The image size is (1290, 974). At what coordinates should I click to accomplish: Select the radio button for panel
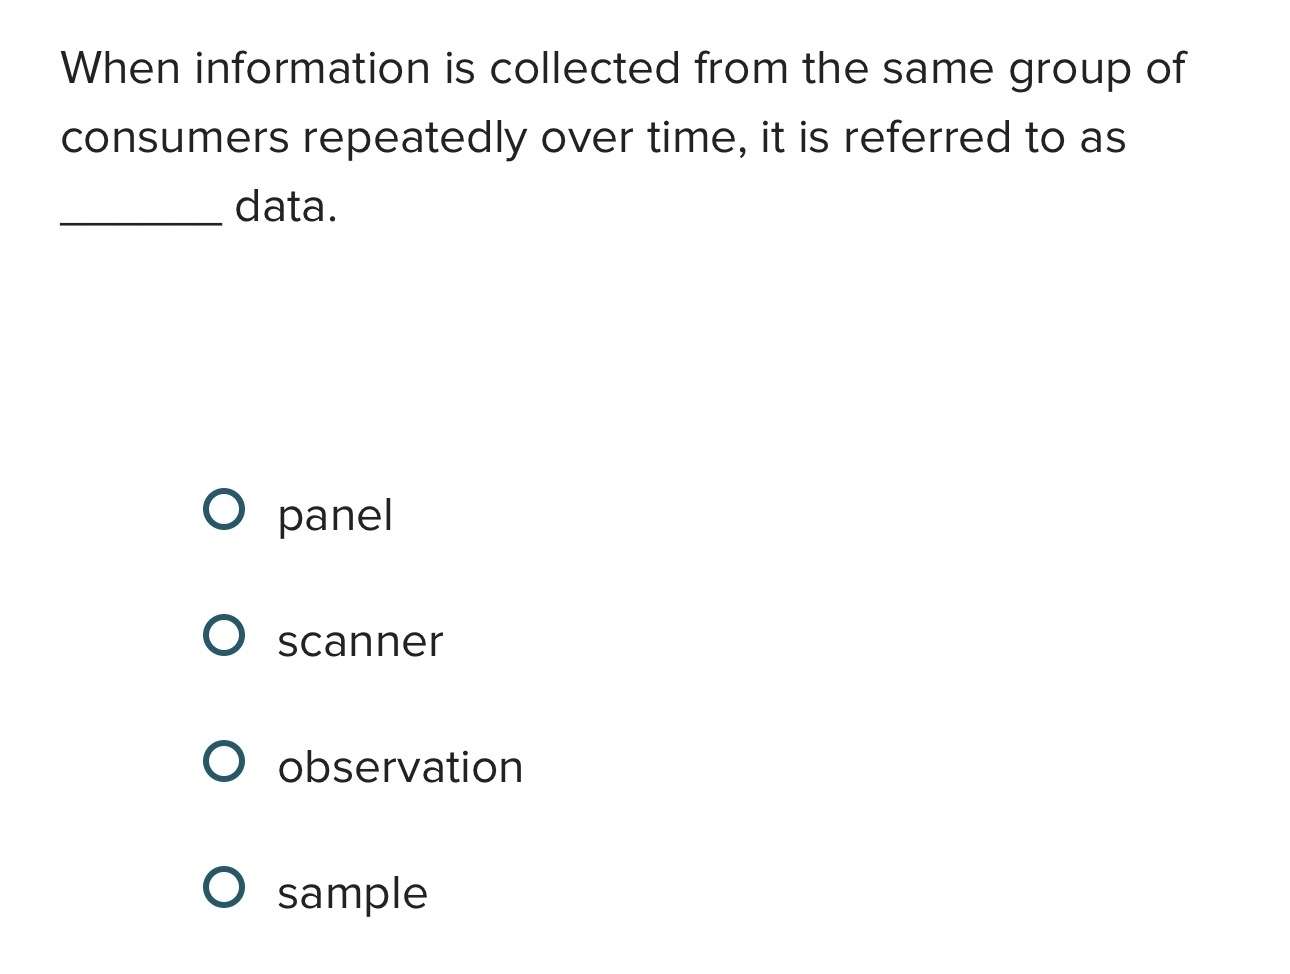click(224, 510)
